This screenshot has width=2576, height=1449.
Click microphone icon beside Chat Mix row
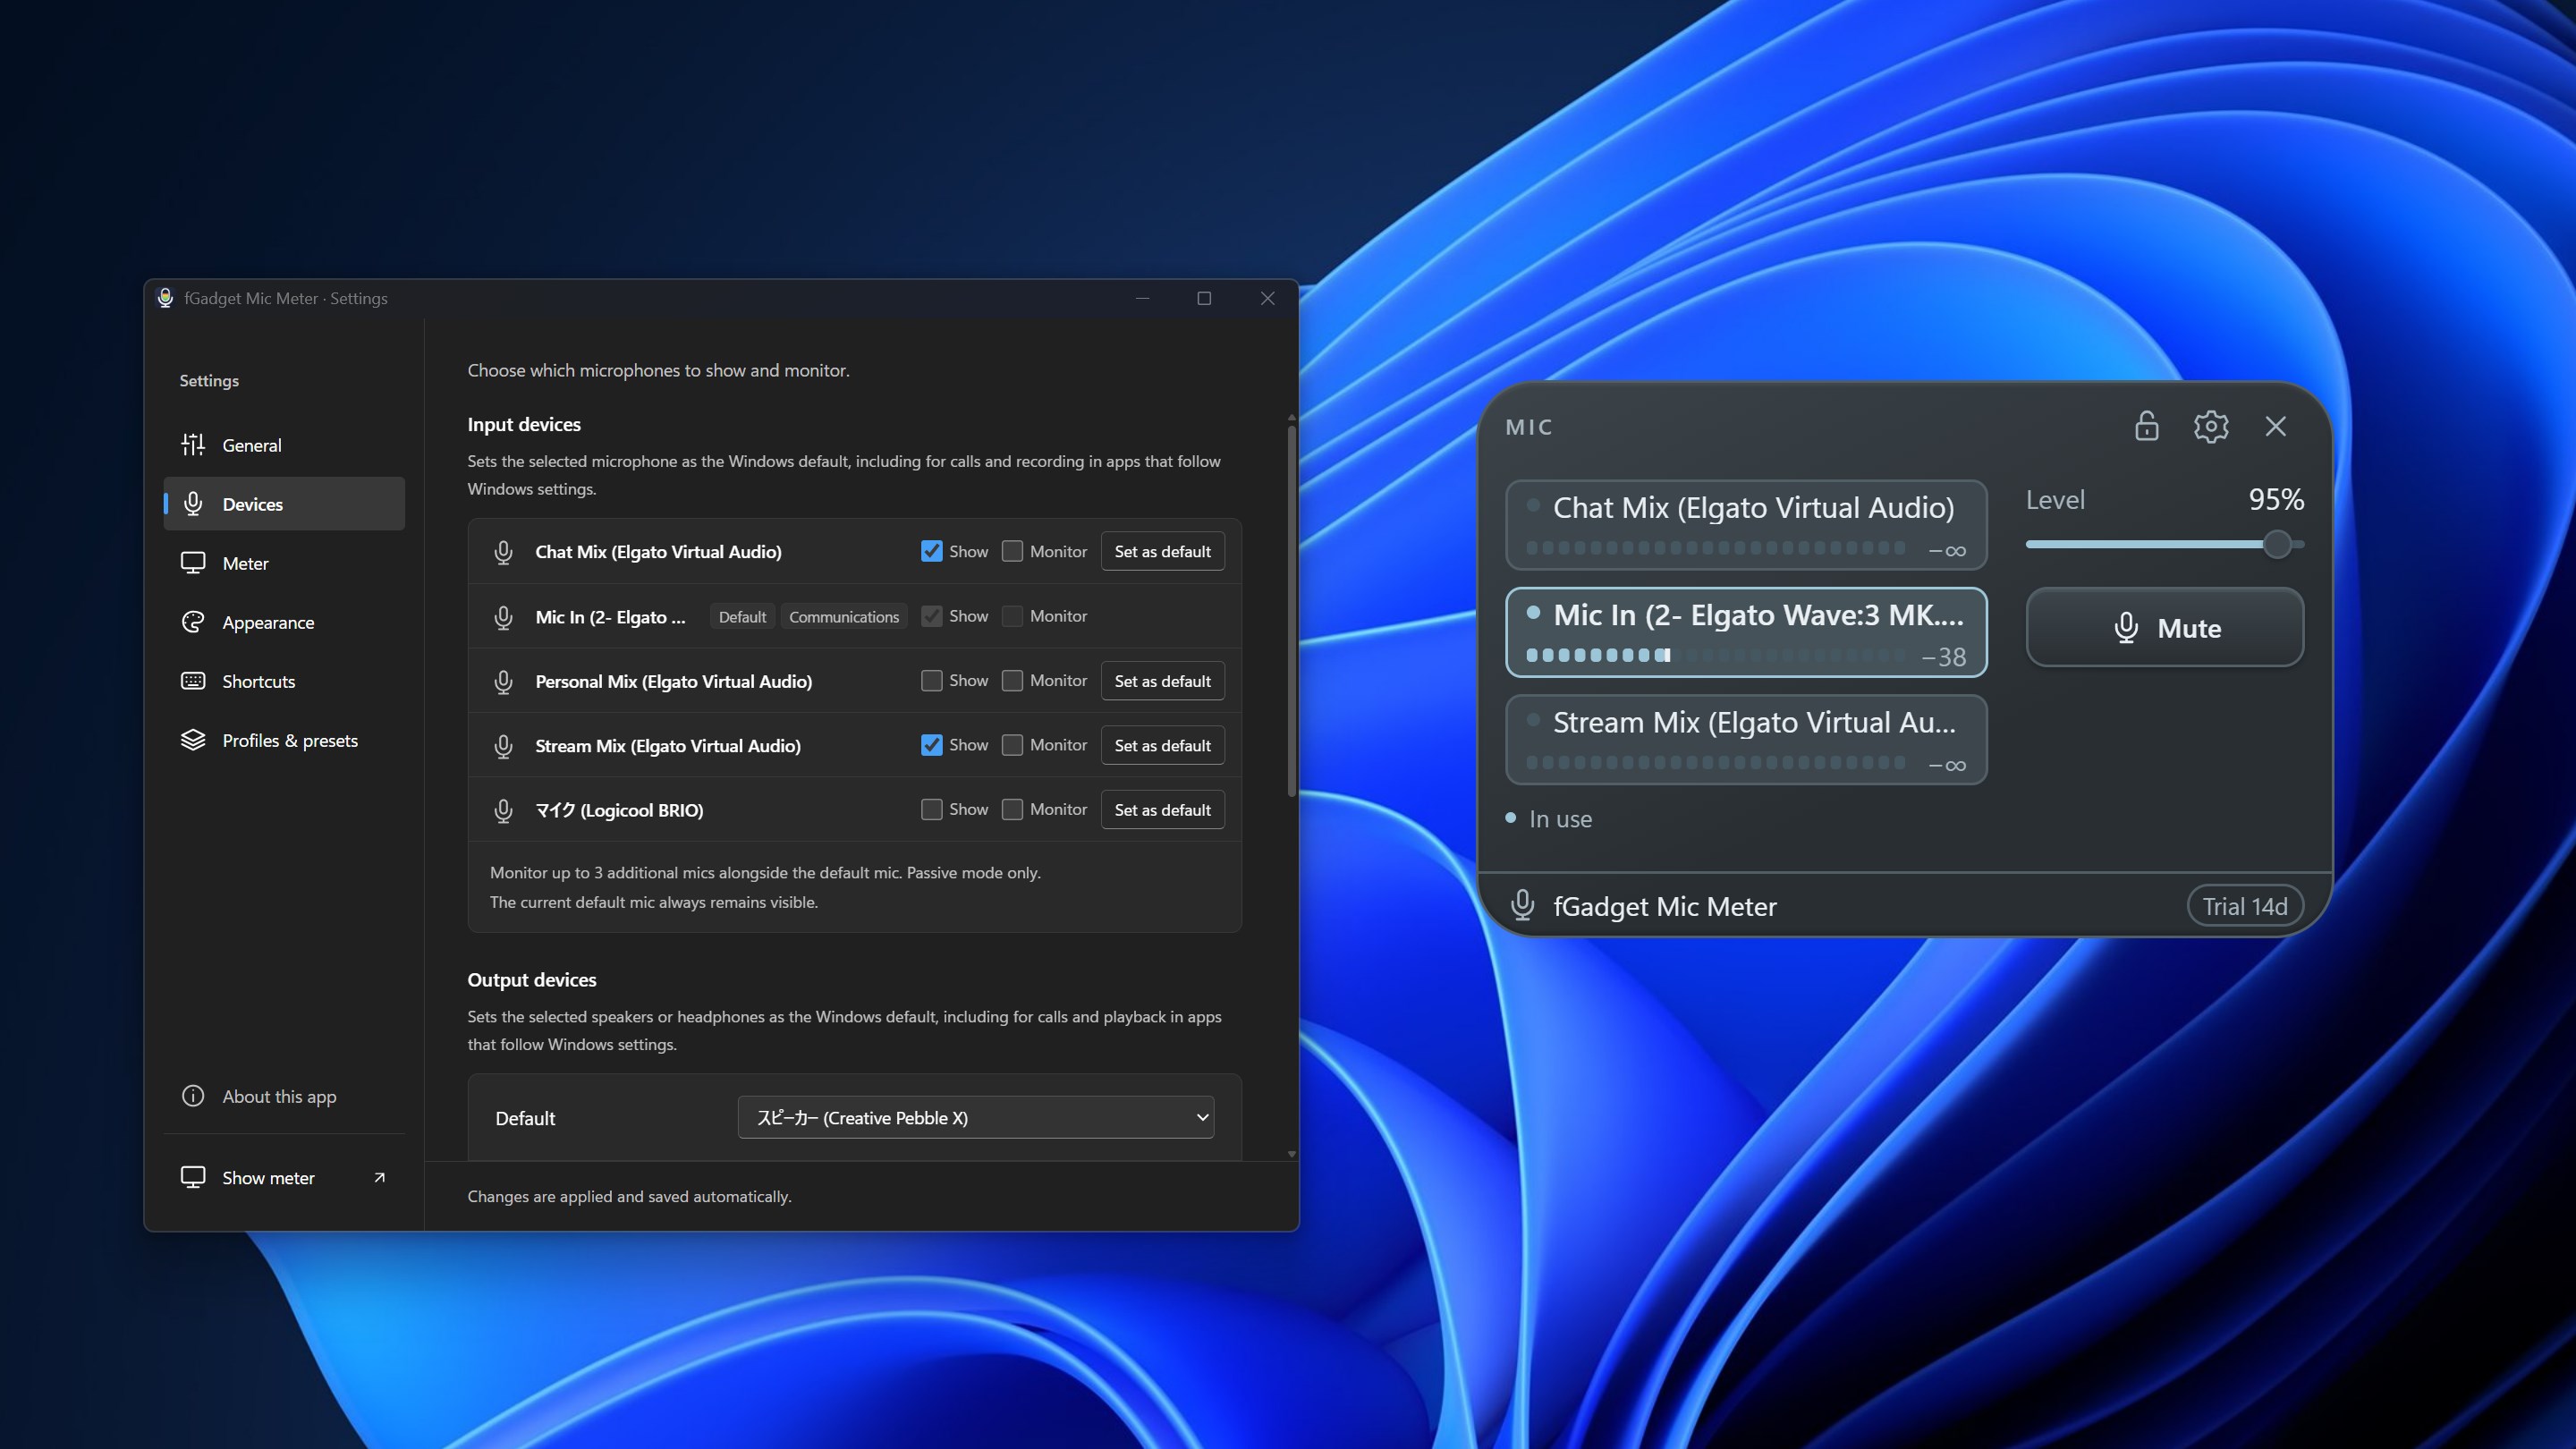[x=503, y=552]
